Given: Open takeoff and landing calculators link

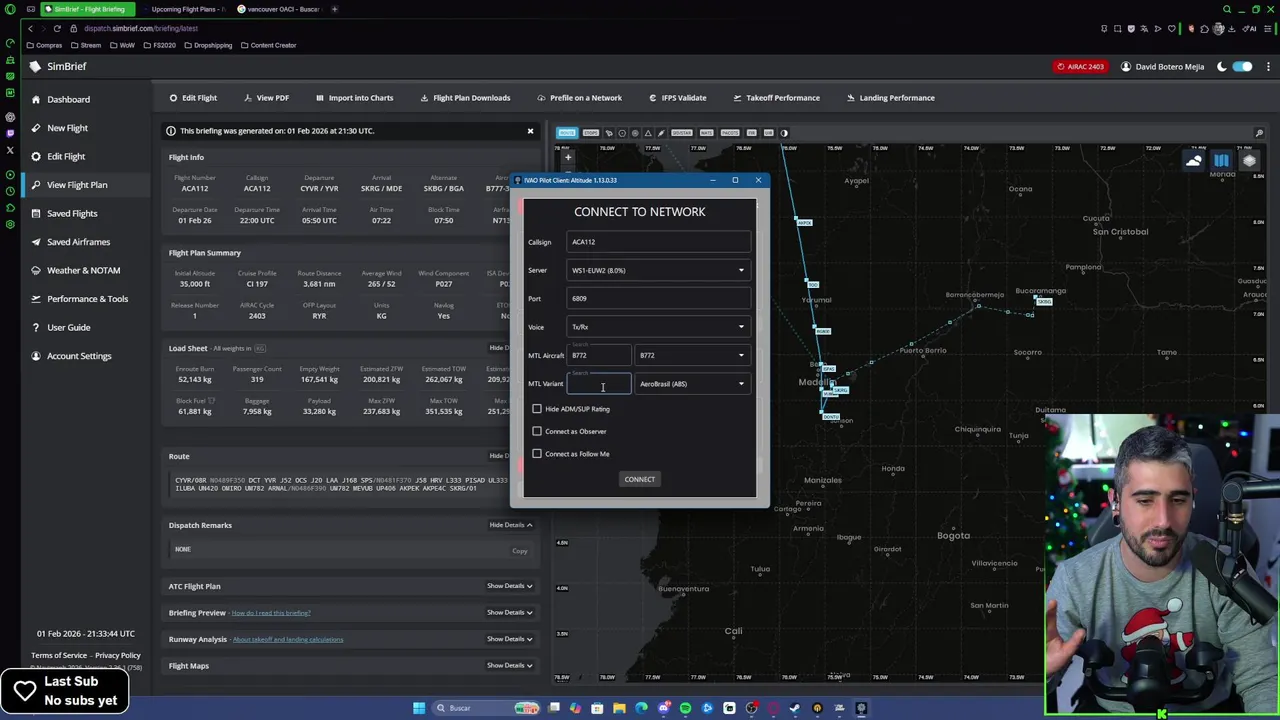Looking at the screenshot, I should (x=288, y=640).
